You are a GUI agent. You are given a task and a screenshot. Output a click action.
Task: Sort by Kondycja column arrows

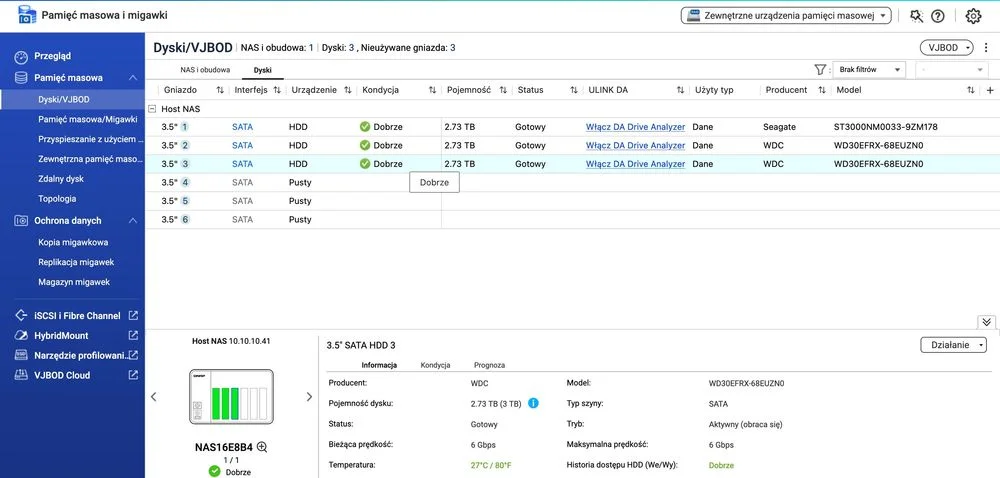coord(432,91)
